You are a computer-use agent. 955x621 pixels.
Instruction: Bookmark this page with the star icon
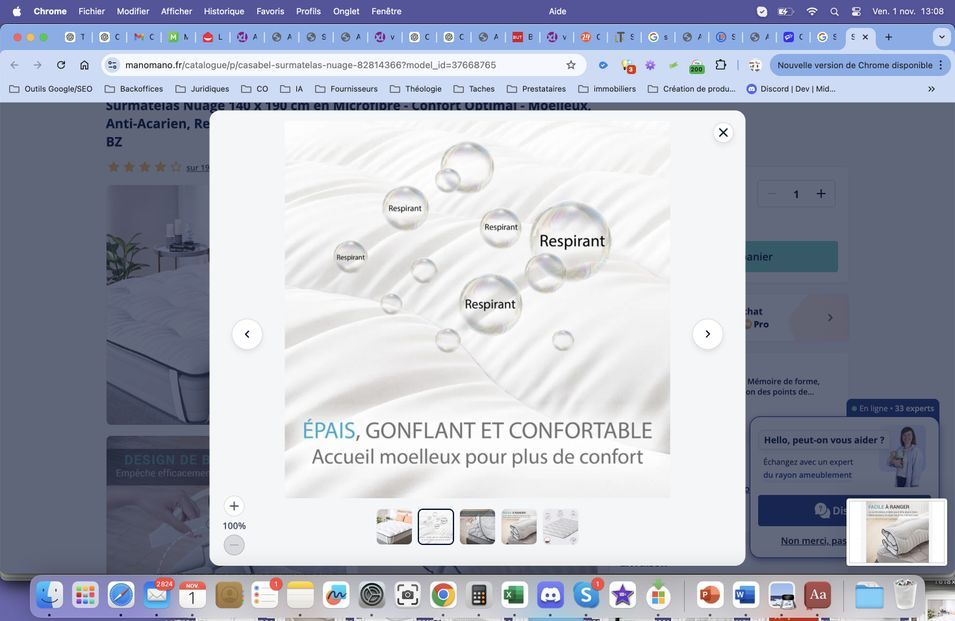pyautogui.click(x=571, y=65)
